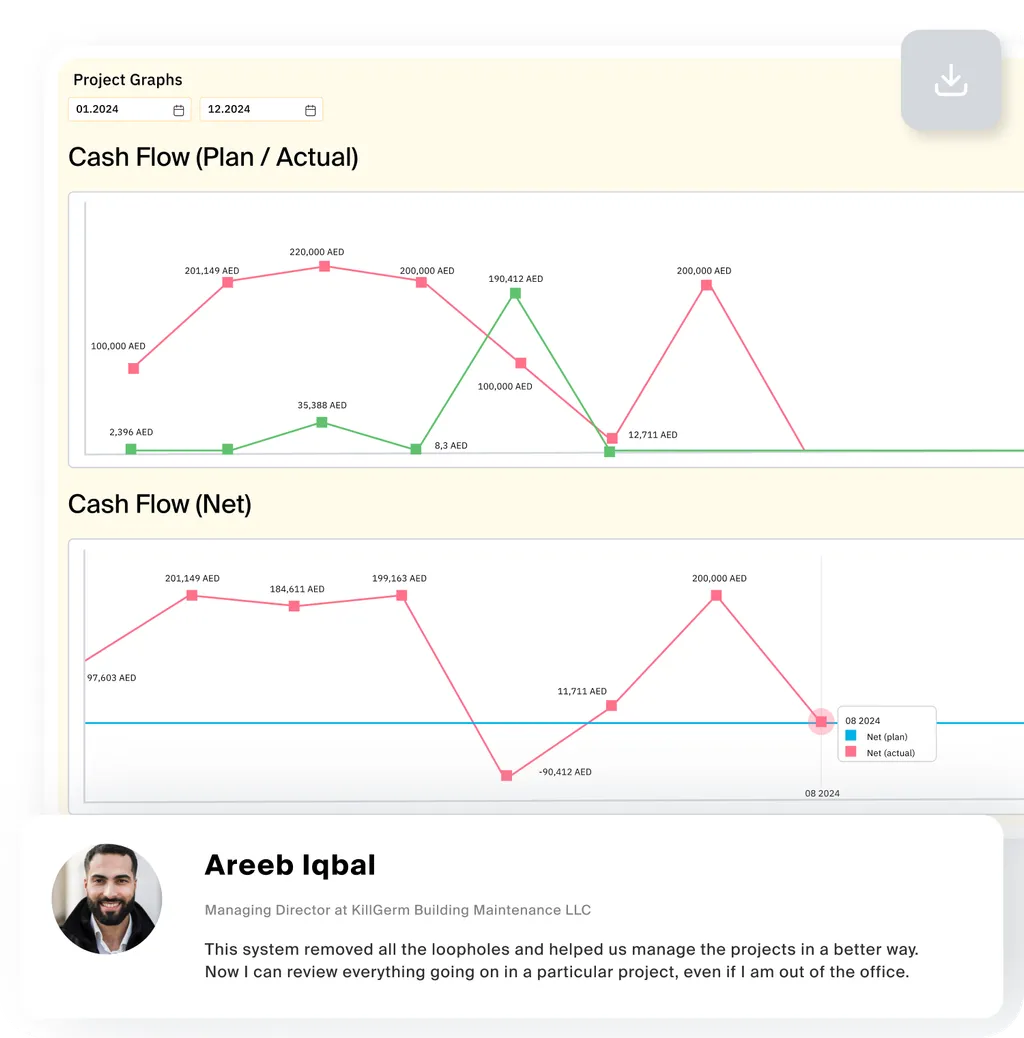The image size is (1024, 1038).
Task: Select the -90,412 AED net point
Action: [x=506, y=775]
